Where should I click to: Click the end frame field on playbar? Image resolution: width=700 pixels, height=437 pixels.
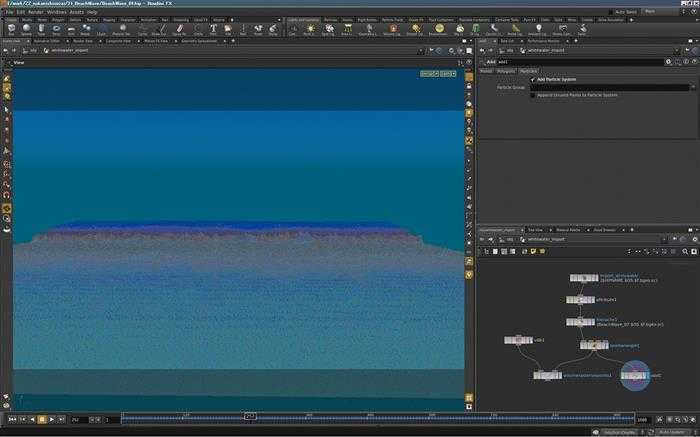pos(643,420)
